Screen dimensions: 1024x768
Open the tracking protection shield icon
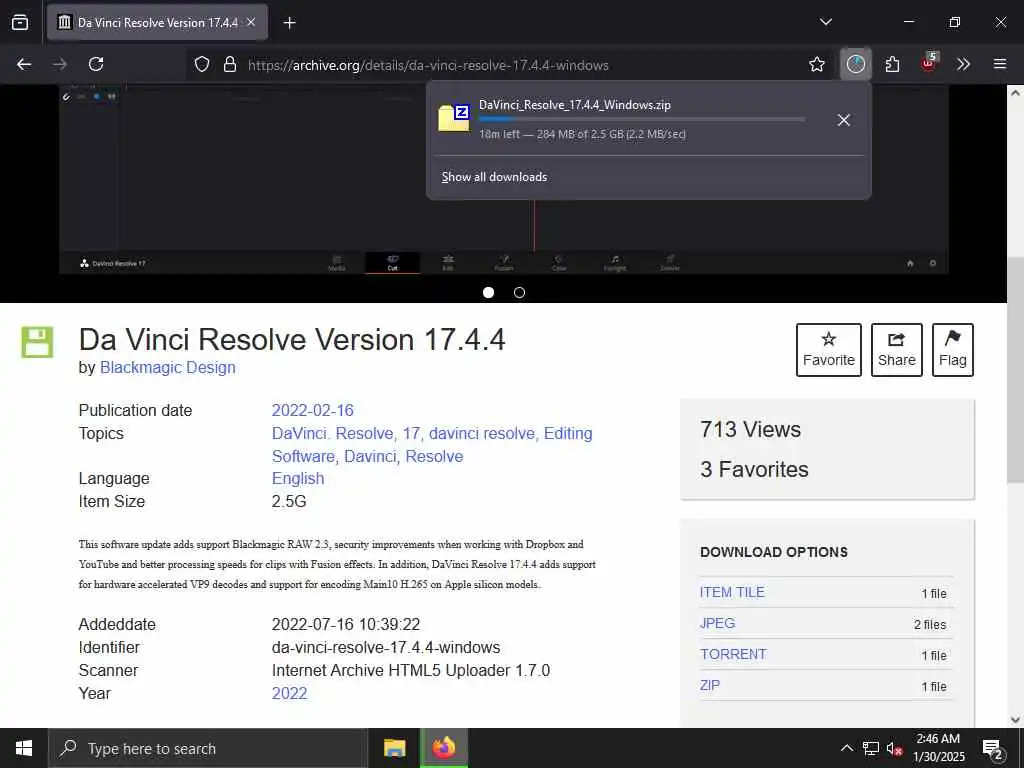[x=202, y=64]
